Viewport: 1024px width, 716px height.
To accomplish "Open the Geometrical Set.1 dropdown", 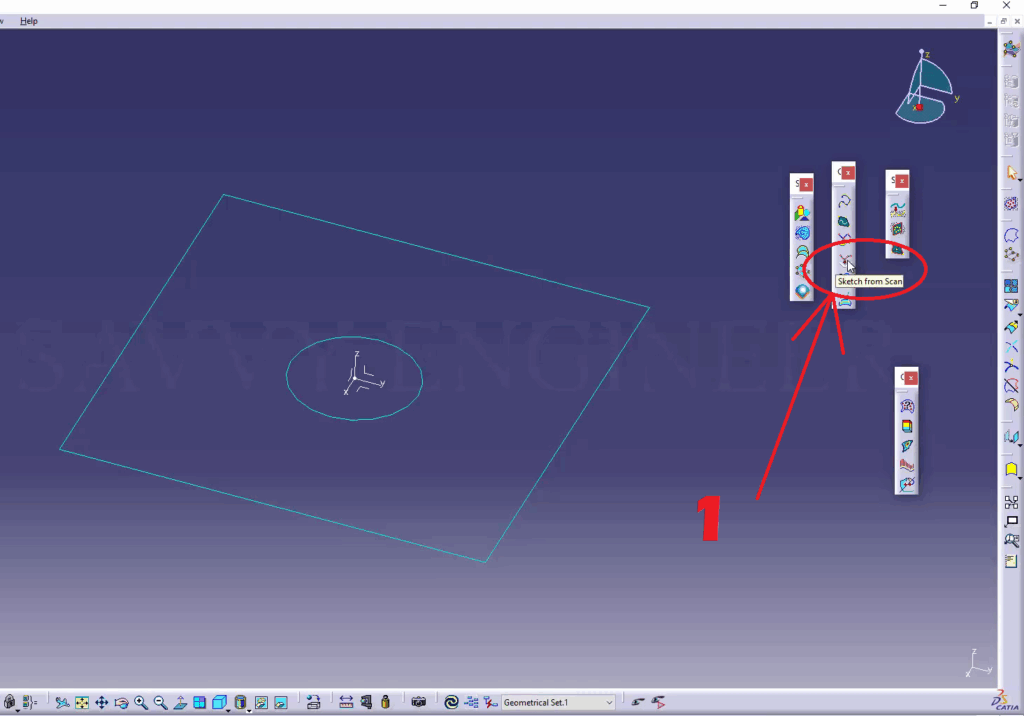I will 609,703.
